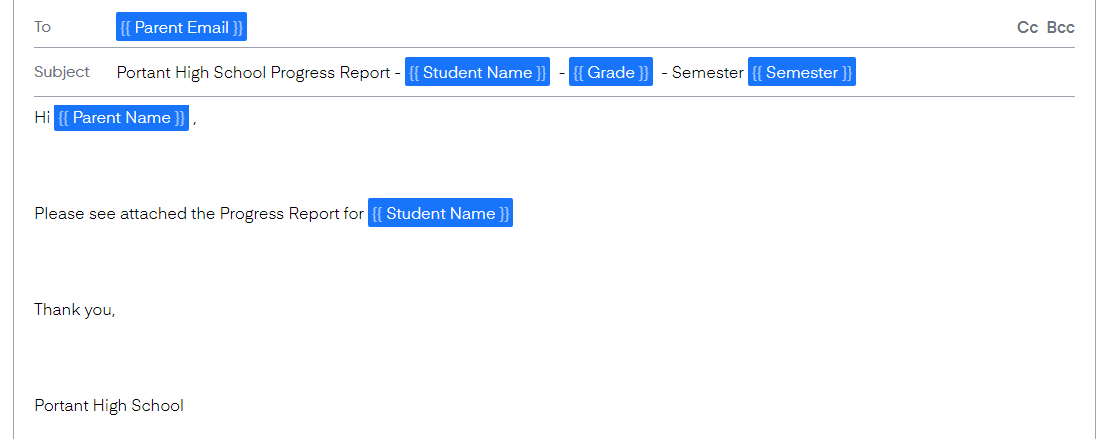1103x439 pixels.
Task: Click blank line between greeting and body text
Action: tap(300, 165)
